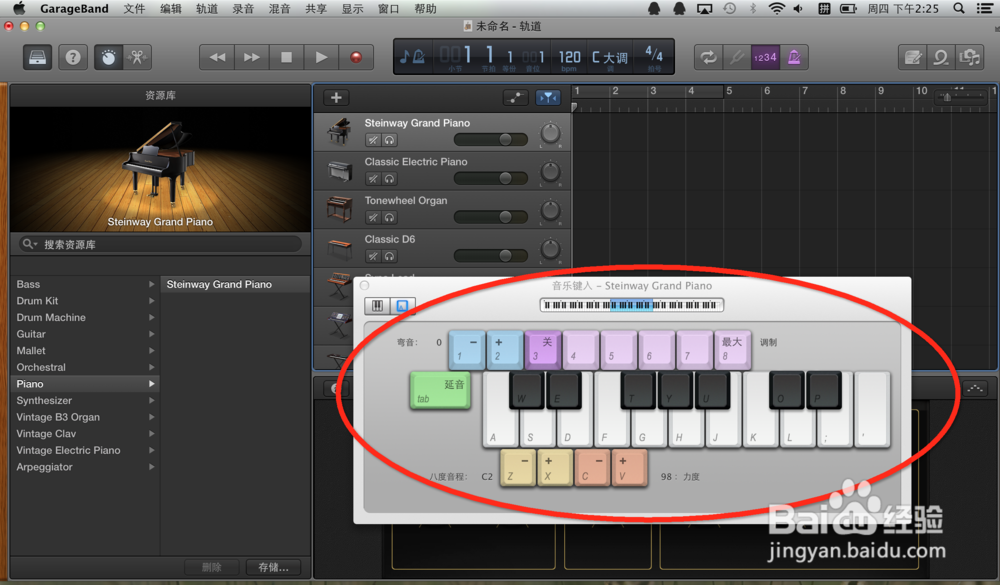1000x585 pixels.
Task: Click octave up X key
Action: pyautogui.click(x=555, y=468)
